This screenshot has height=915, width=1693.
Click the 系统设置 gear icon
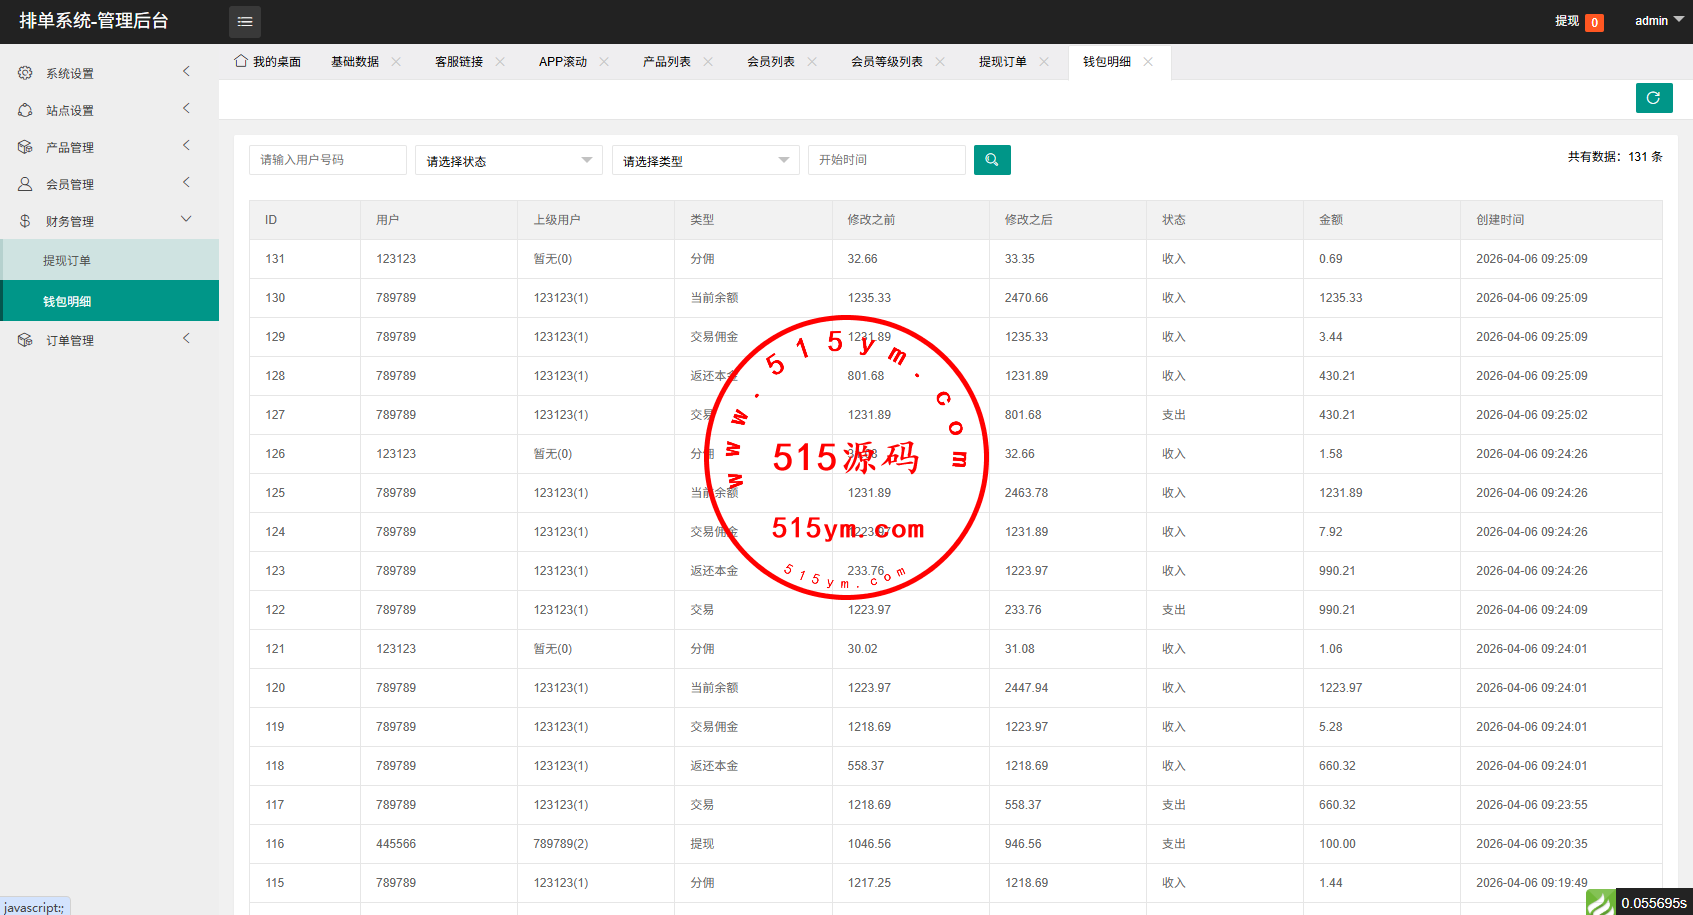tap(25, 73)
